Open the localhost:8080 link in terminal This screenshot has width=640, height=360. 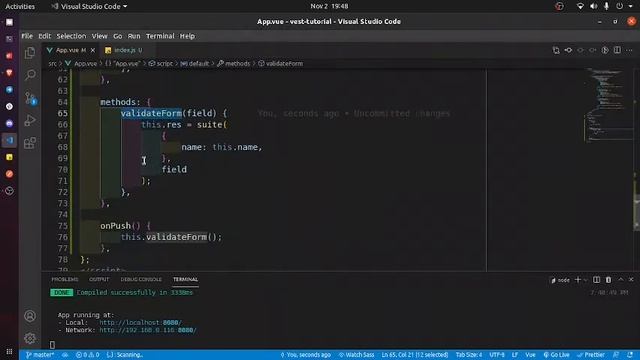click(140, 322)
